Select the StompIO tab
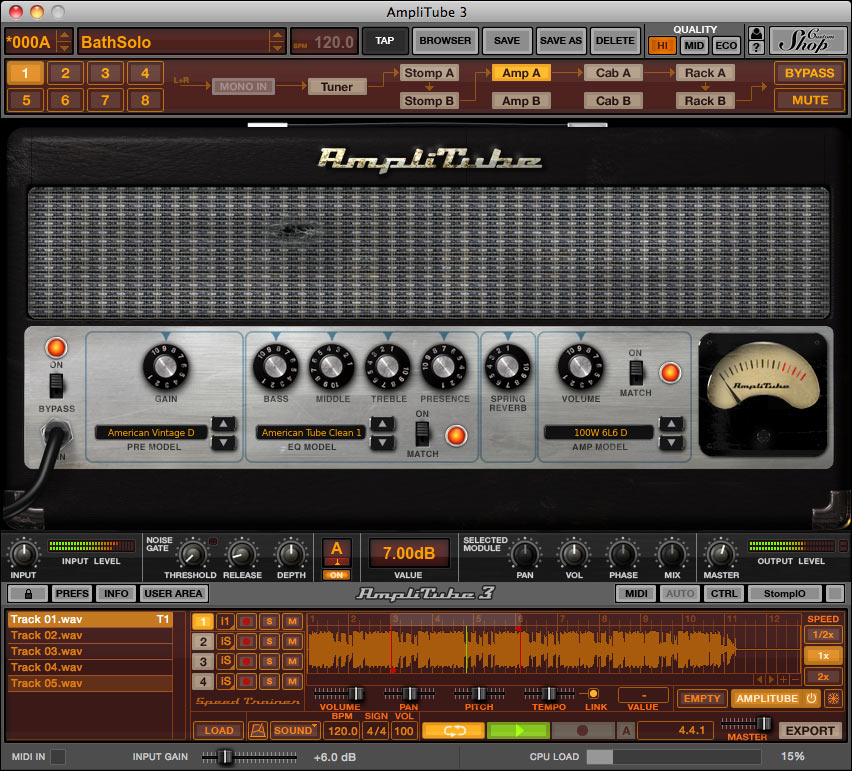This screenshot has height=771, width=852. [x=785, y=593]
